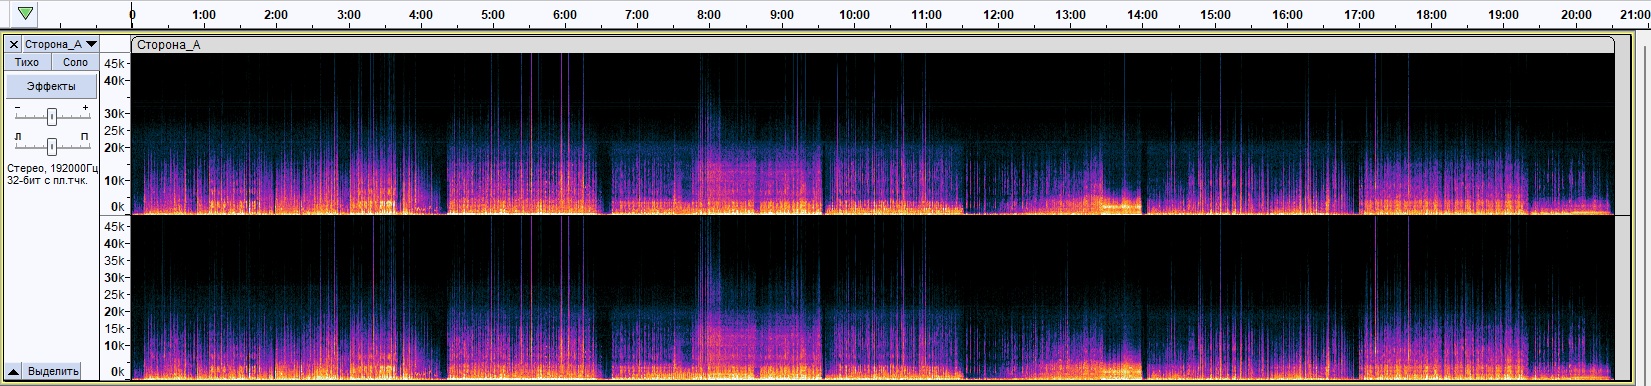Open the Сторона_А track dropdown menu

60,45
